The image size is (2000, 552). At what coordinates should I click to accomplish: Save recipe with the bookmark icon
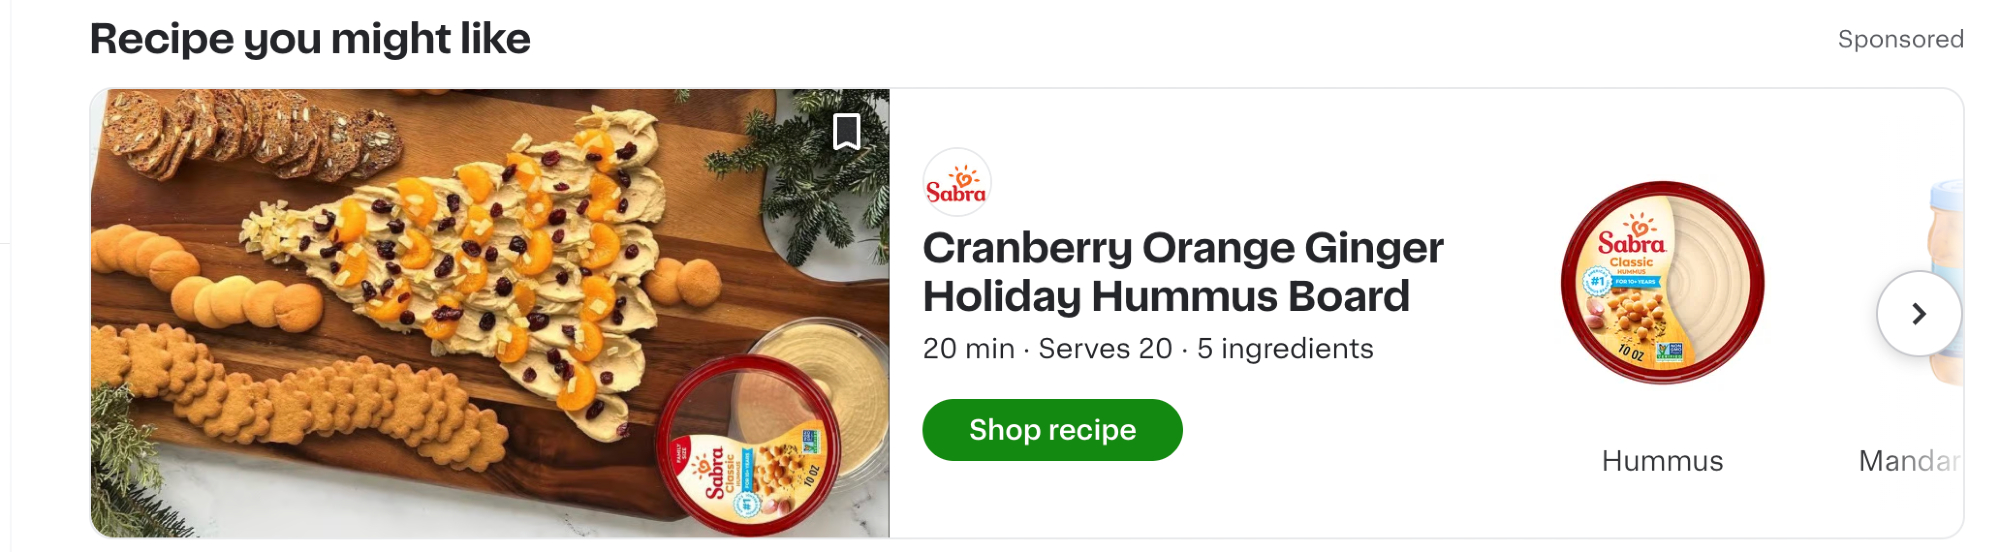tap(846, 131)
